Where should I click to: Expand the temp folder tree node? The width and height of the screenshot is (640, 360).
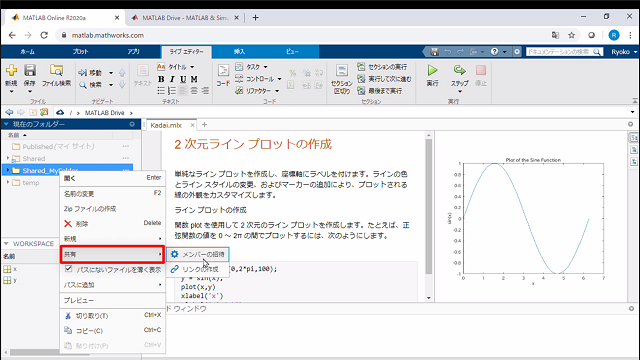pos(8,182)
